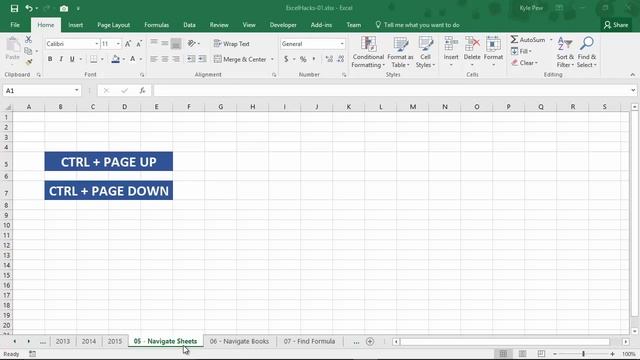The width and height of the screenshot is (640, 360).
Task: Click the Share button
Action: (x=616, y=25)
